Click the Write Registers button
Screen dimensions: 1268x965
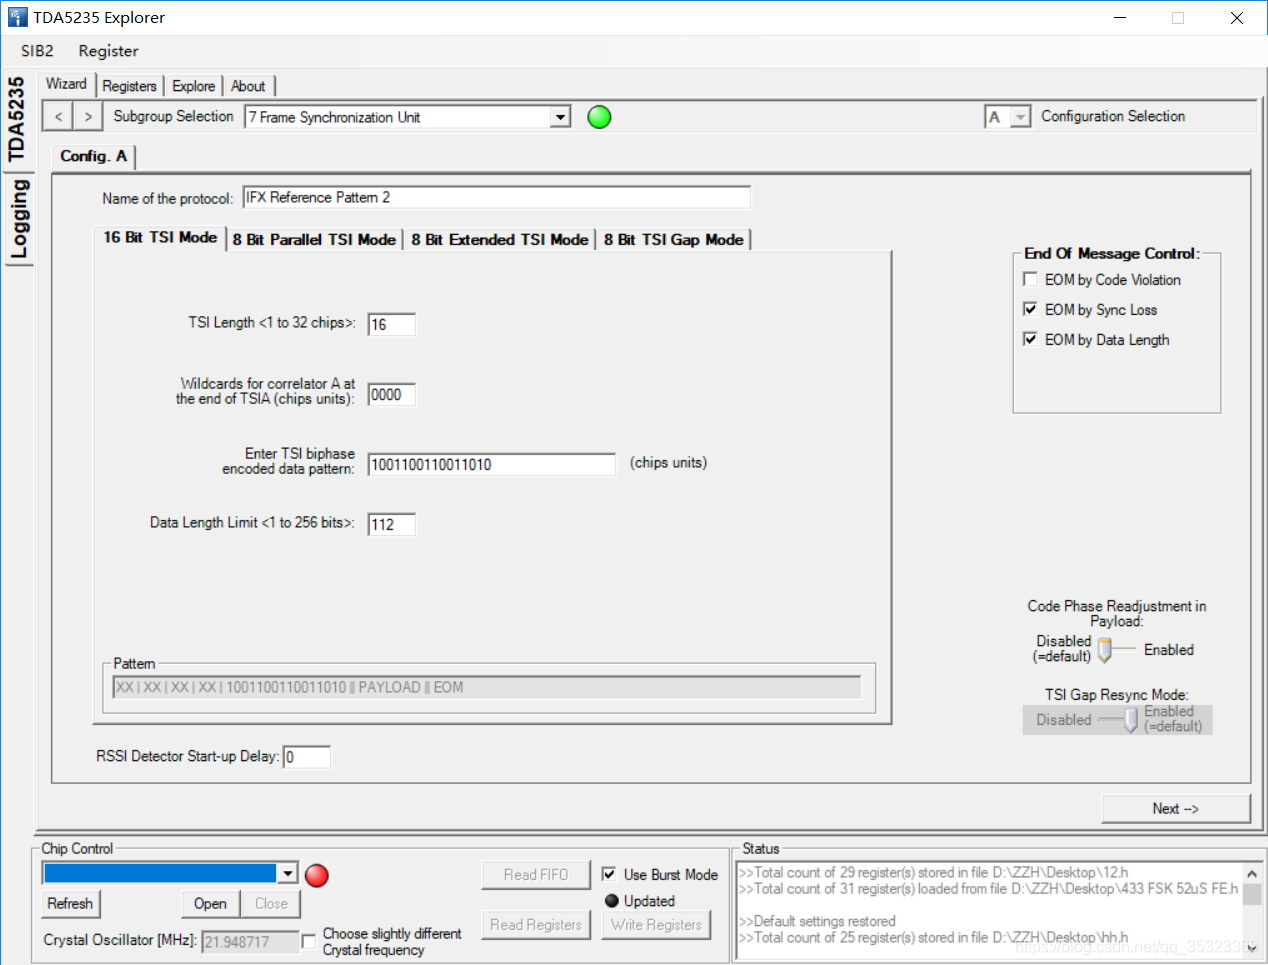[x=656, y=925]
